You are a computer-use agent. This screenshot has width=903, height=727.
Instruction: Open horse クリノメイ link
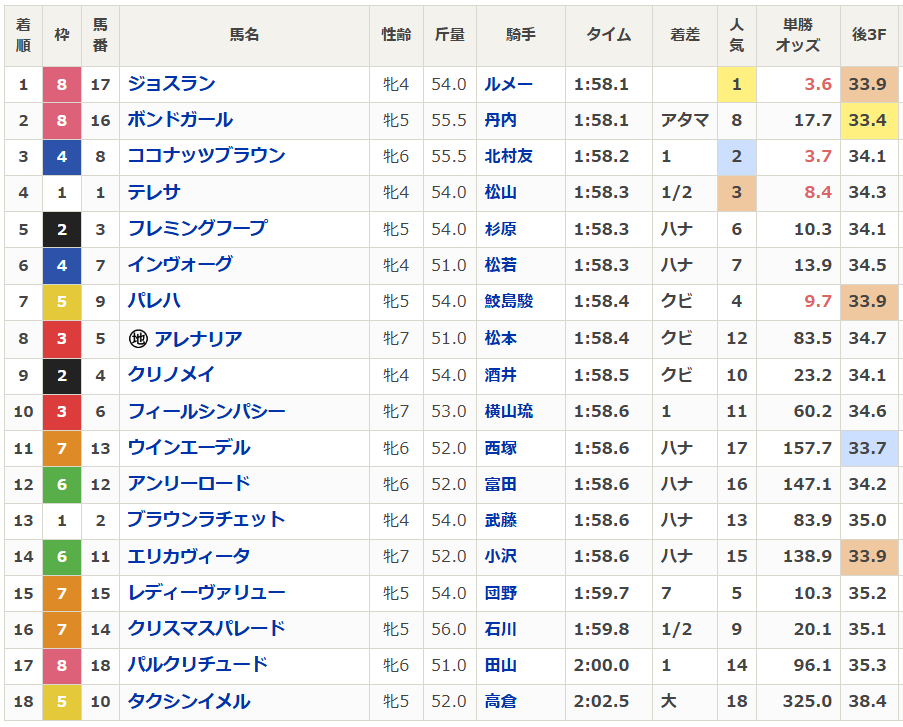(x=171, y=375)
